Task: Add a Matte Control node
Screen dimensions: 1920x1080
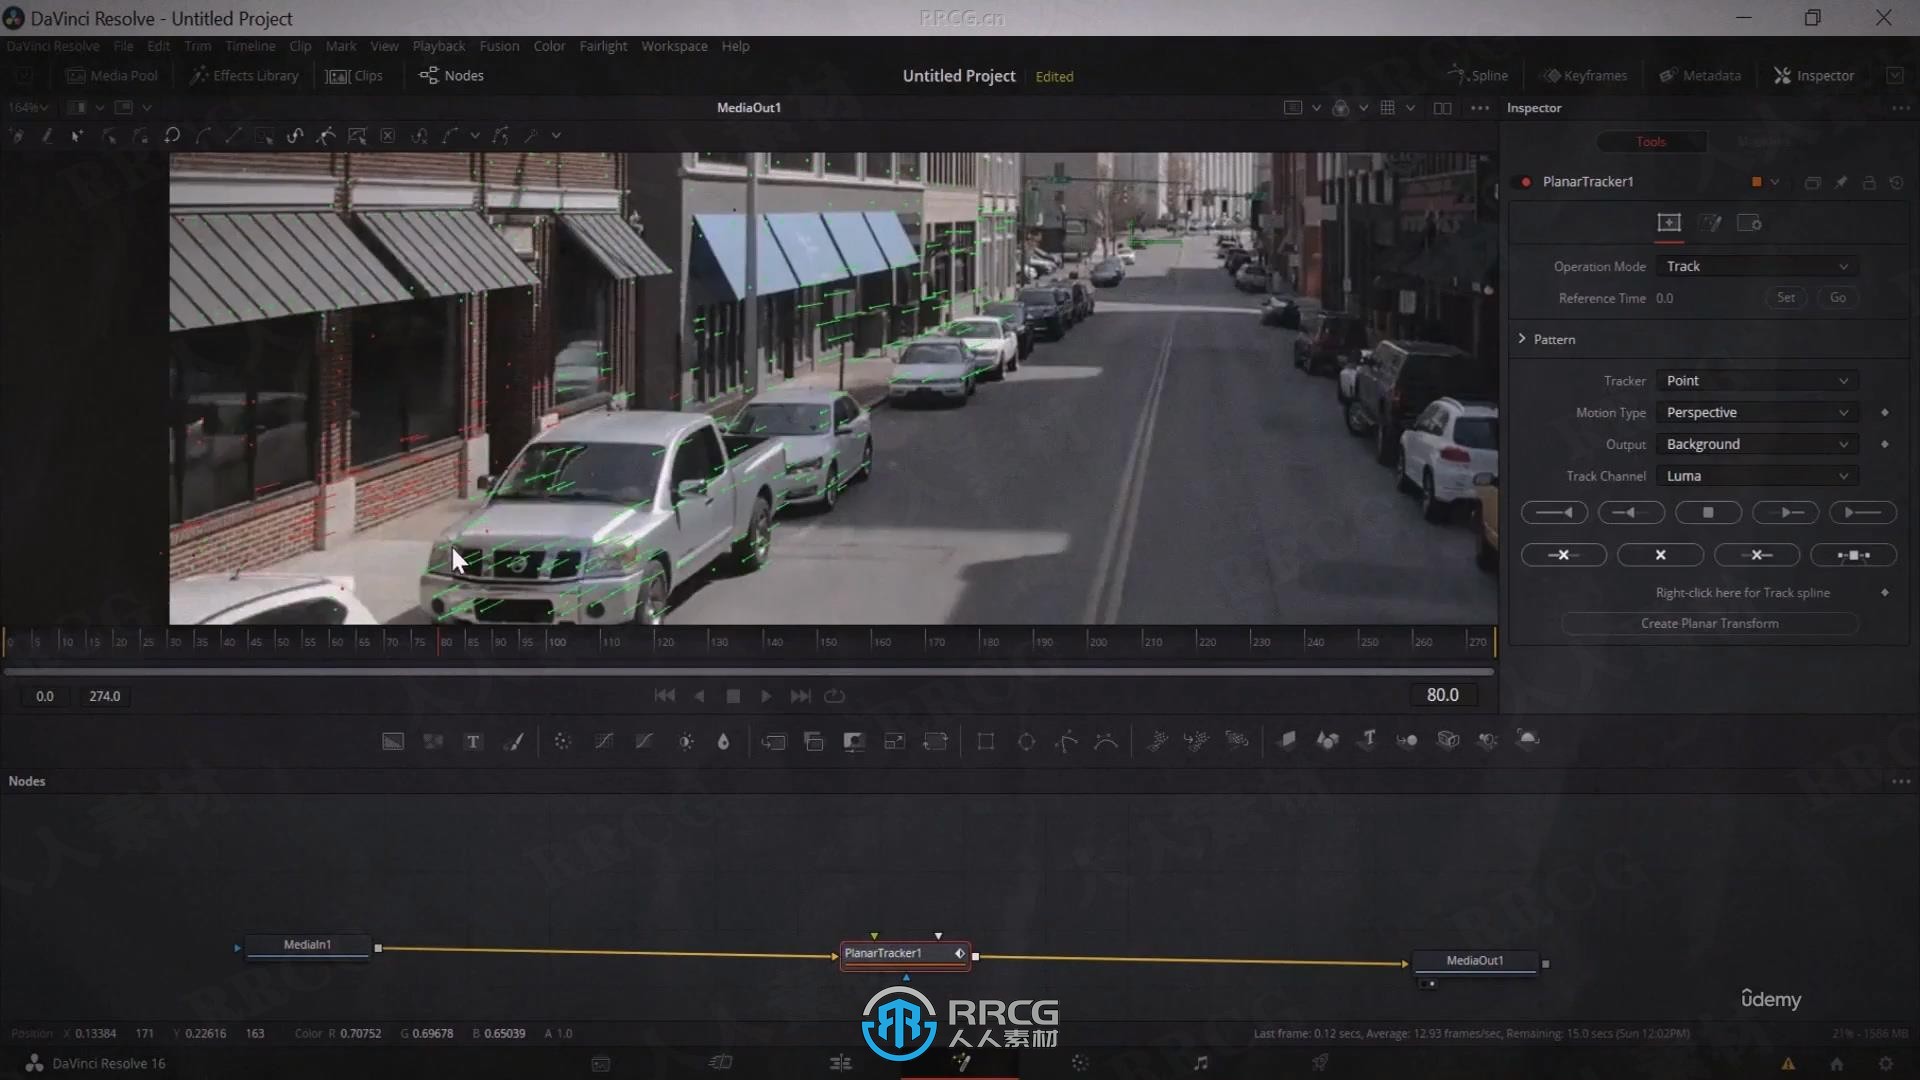Action: point(854,741)
